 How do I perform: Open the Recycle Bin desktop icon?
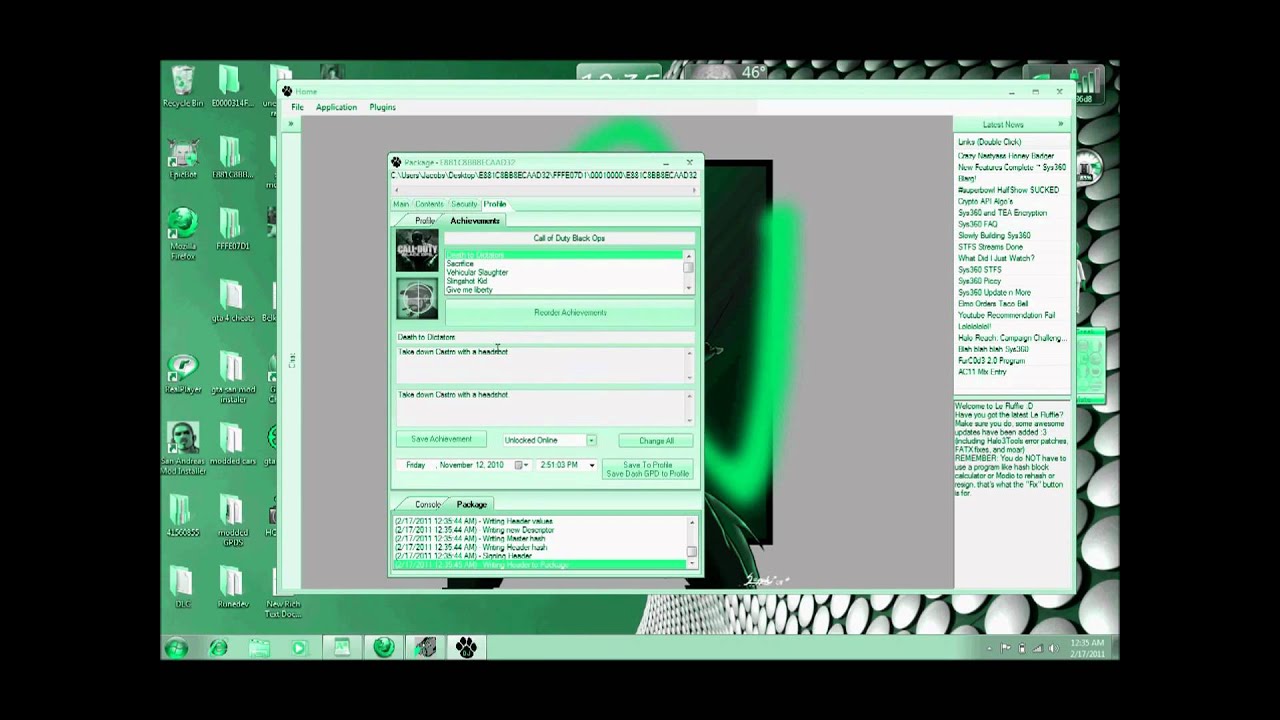183,87
